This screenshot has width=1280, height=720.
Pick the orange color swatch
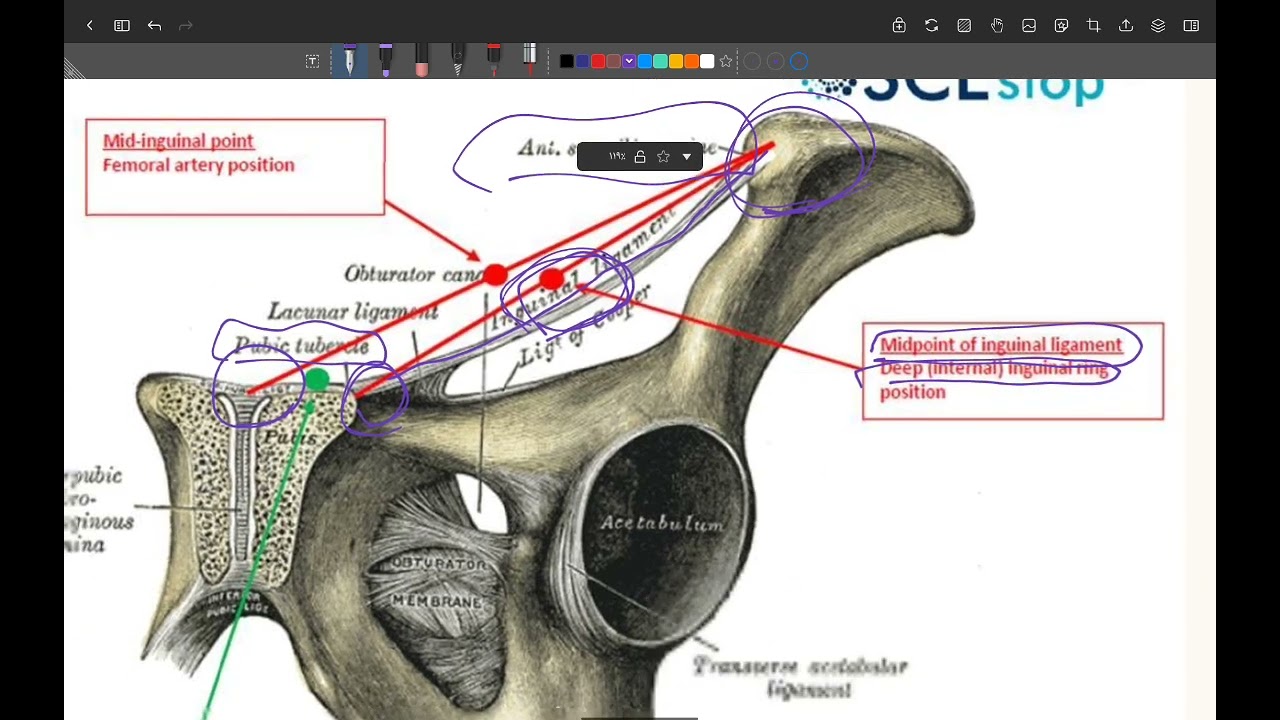[x=691, y=62]
